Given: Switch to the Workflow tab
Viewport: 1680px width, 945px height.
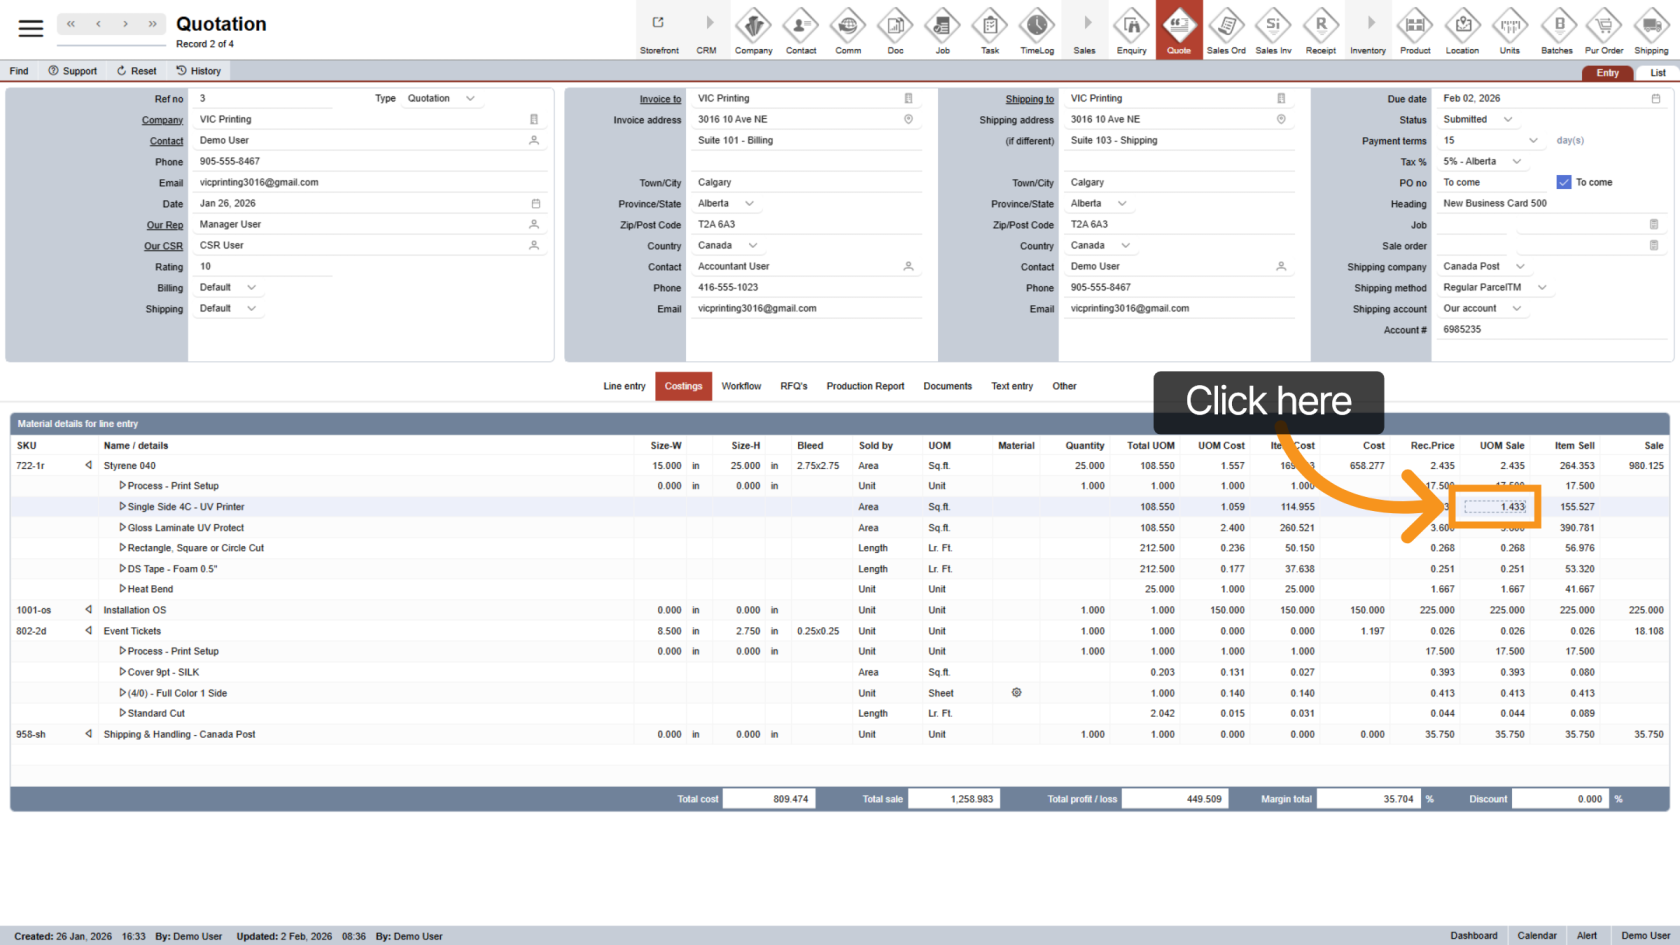Looking at the screenshot, I should pyautogui.click(x=741, y=387).
